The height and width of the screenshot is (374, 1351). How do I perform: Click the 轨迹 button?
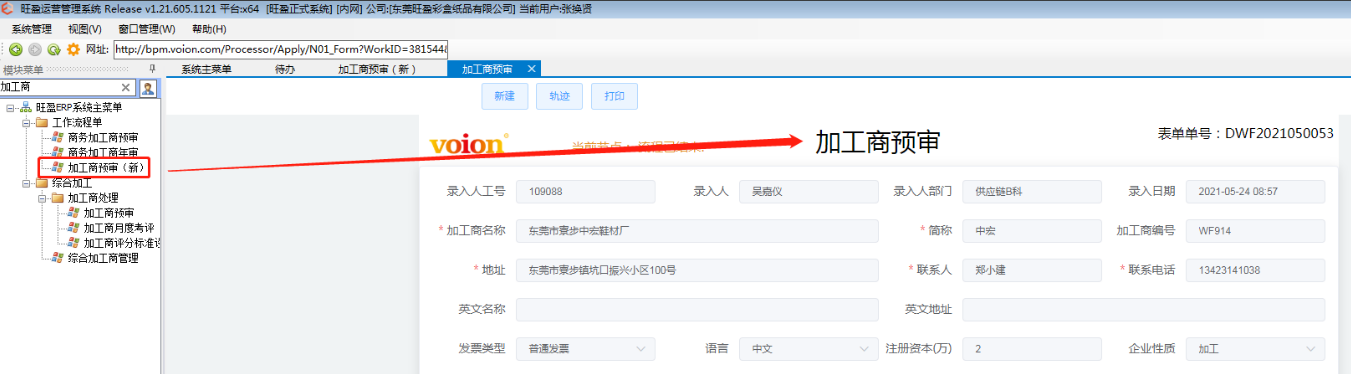point(559,96)
